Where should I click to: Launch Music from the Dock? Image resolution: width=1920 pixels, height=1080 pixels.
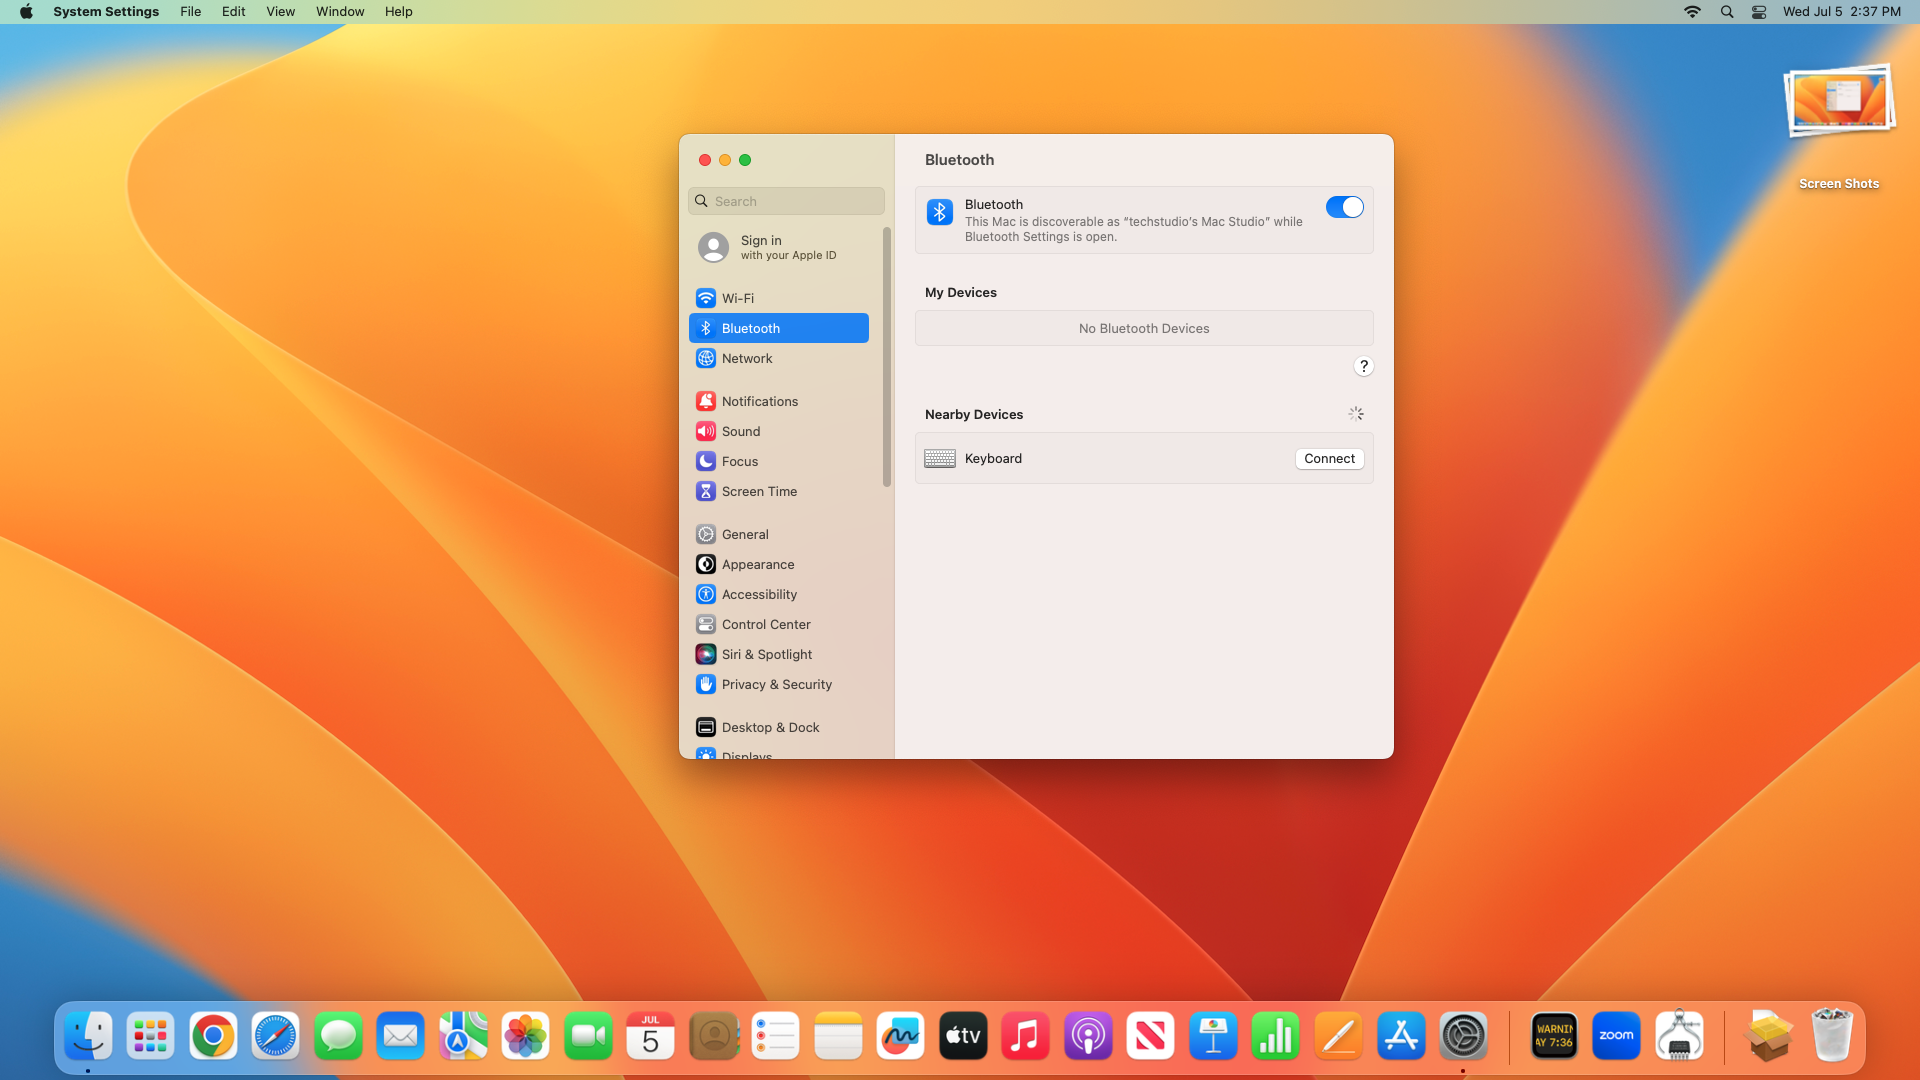tap(1025, 1036)
